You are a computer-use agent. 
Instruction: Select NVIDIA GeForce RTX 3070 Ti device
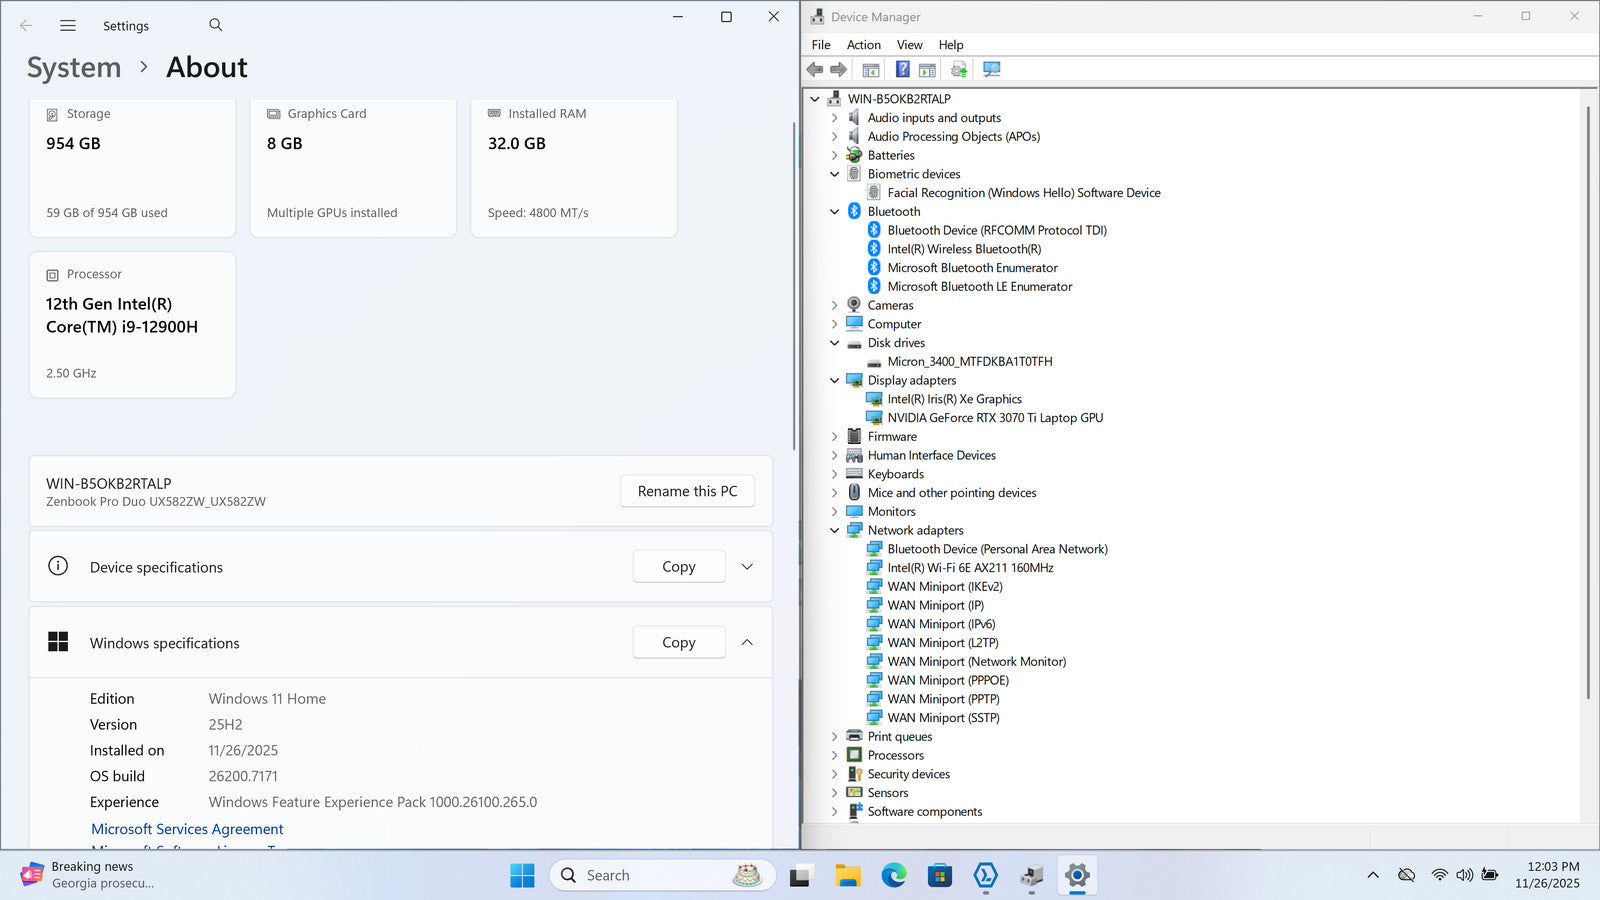[x=994, y=418]
